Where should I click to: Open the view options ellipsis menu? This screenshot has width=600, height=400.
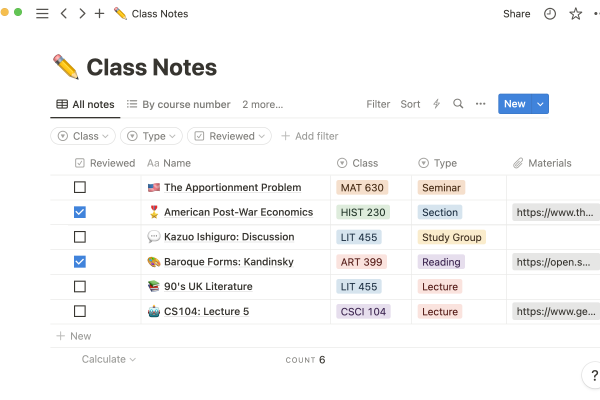481,104
